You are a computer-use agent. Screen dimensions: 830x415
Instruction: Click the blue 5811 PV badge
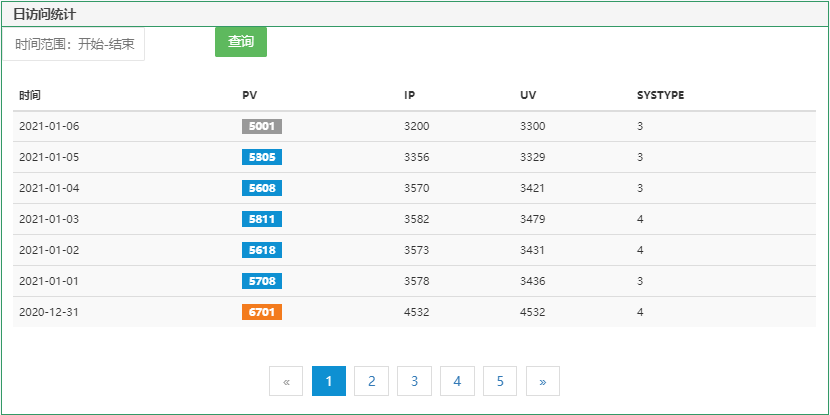pyautogui.click(x=262, y=219)
